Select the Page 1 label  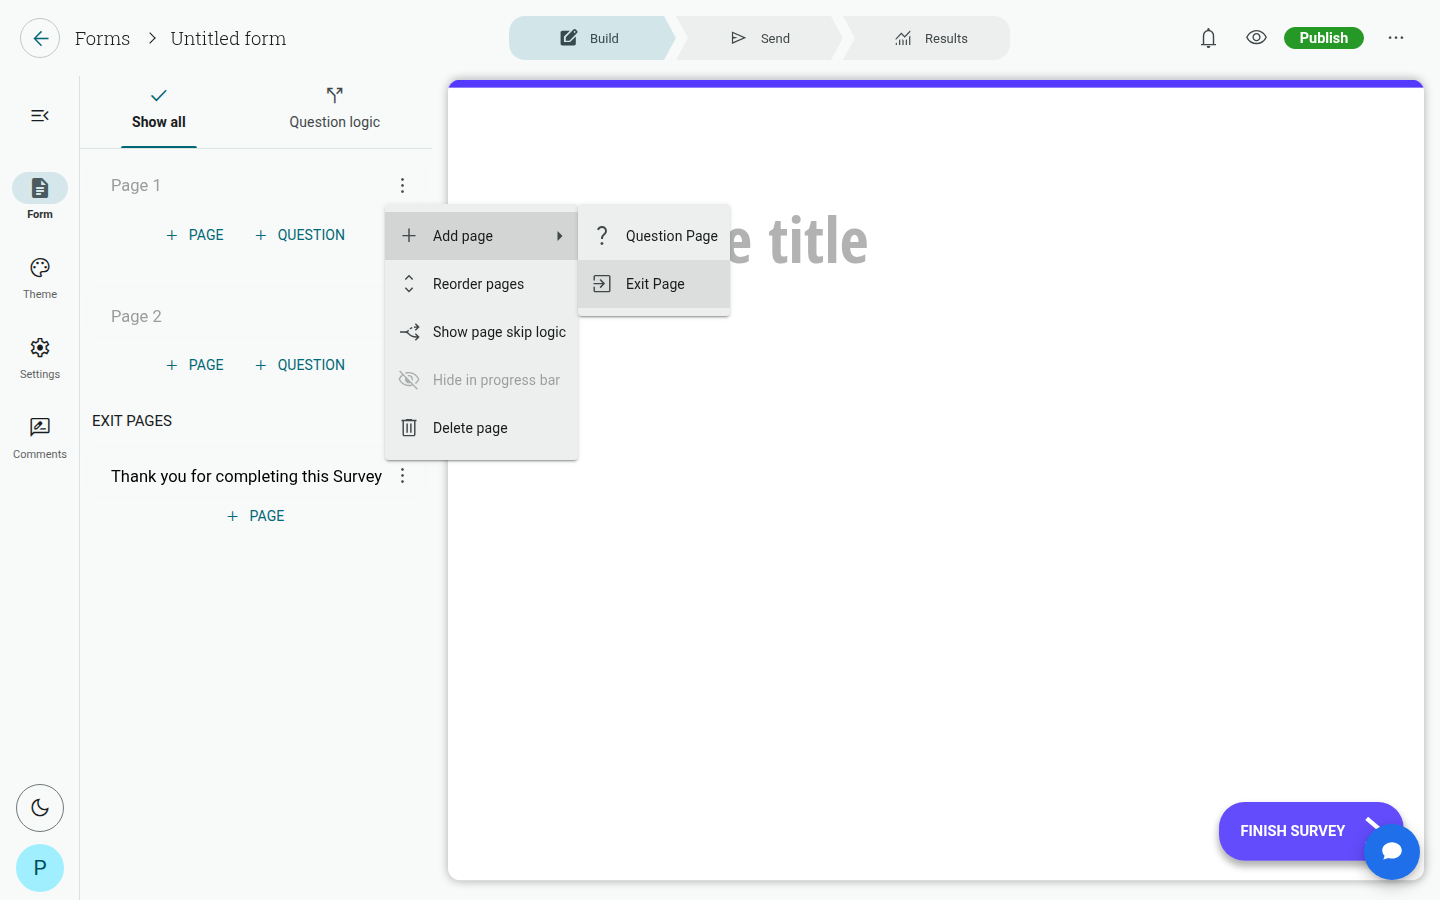(x=136, y=185)
